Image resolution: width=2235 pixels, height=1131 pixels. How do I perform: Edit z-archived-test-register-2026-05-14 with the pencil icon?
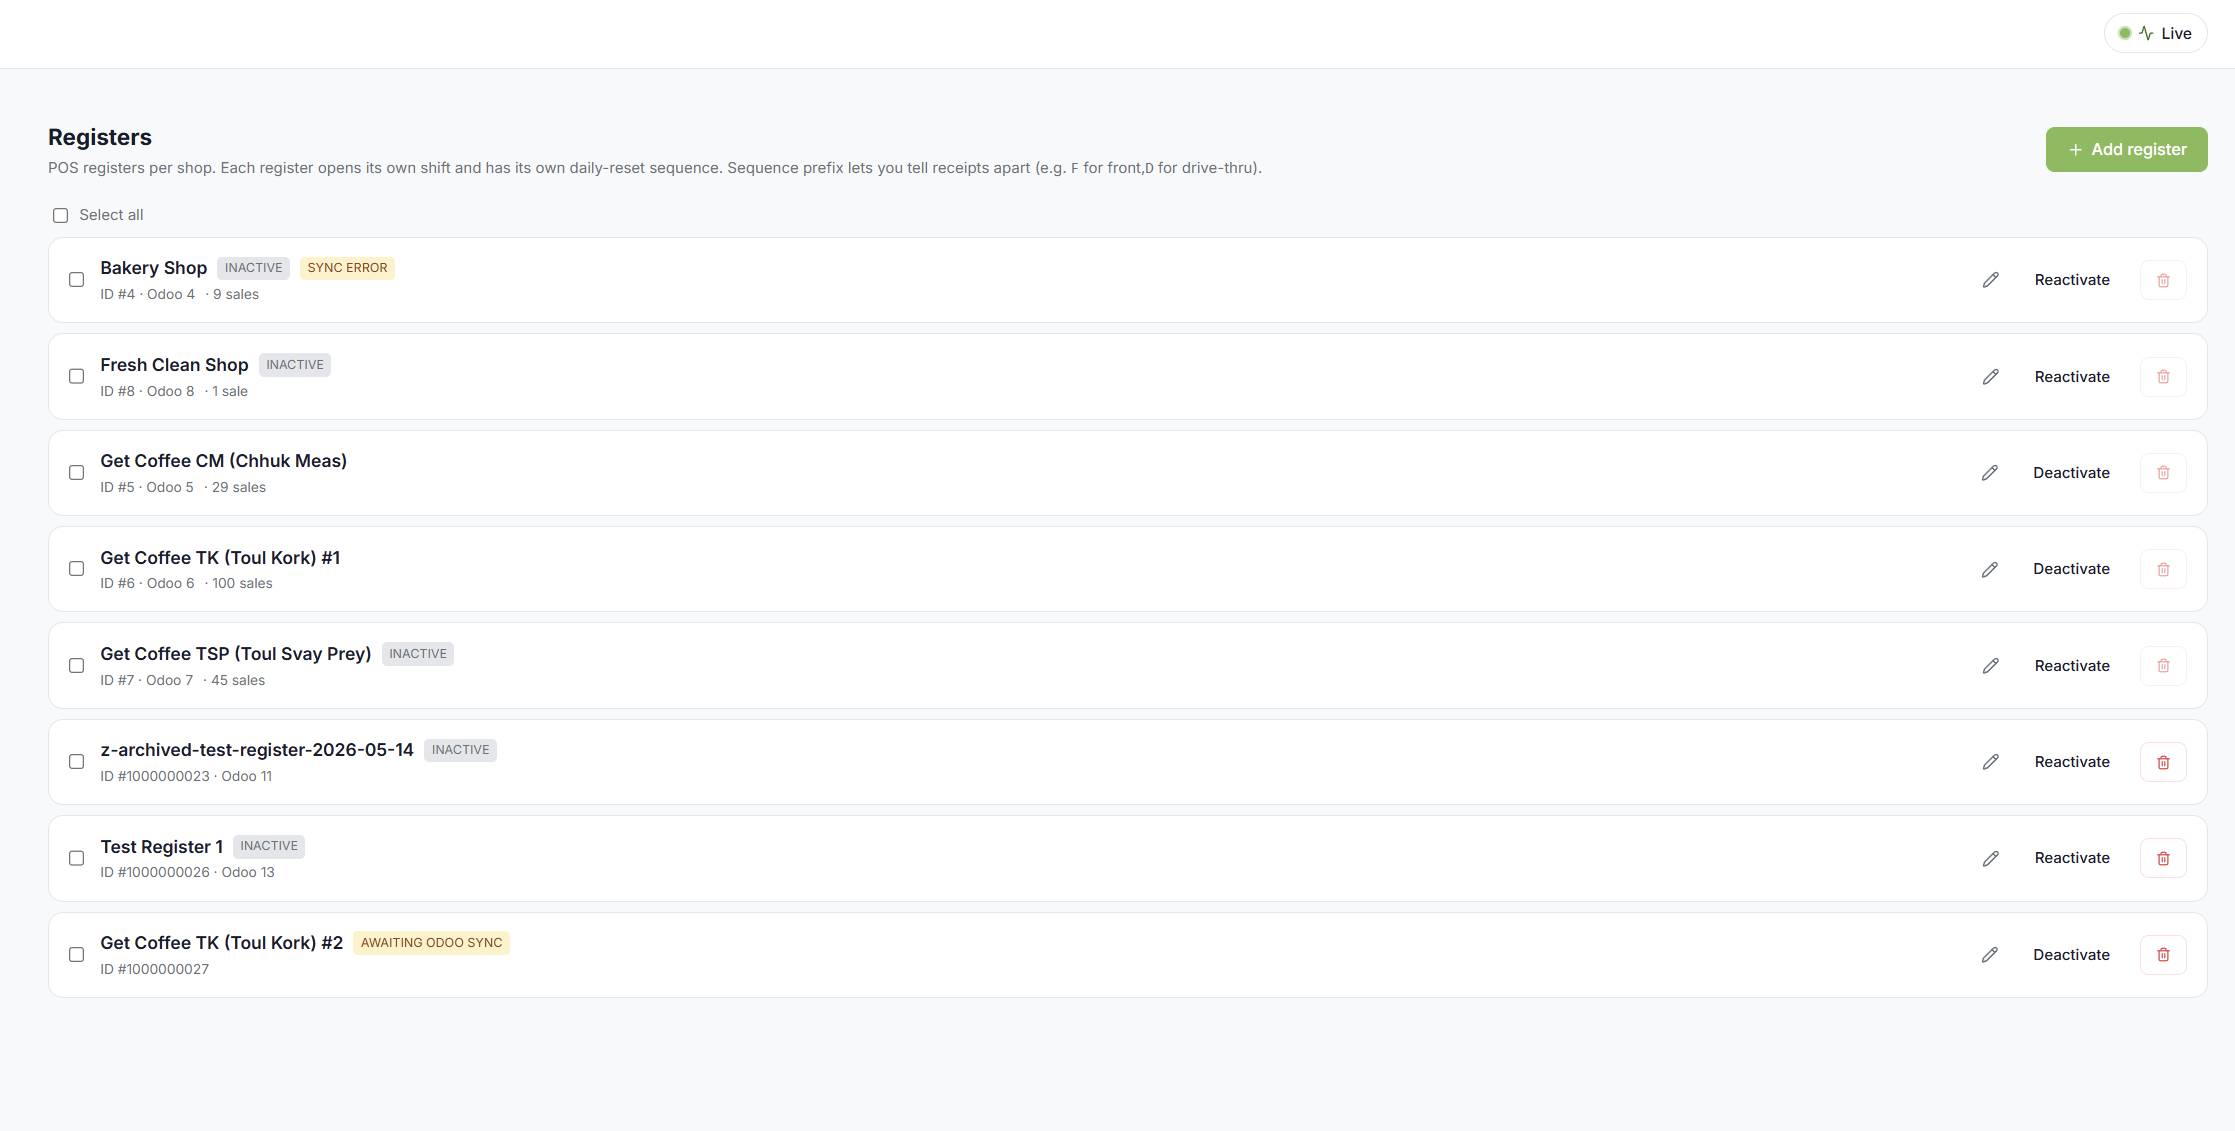coord(1991,762)
